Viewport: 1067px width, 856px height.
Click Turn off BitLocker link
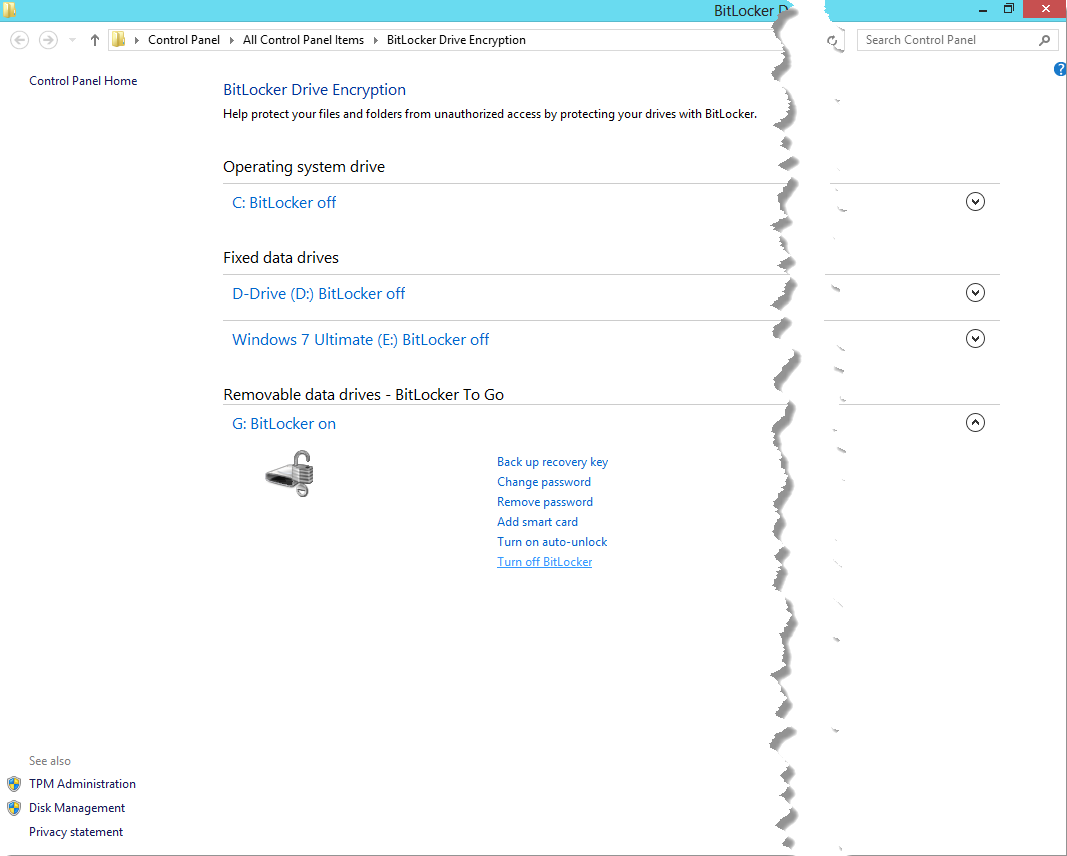544,562
